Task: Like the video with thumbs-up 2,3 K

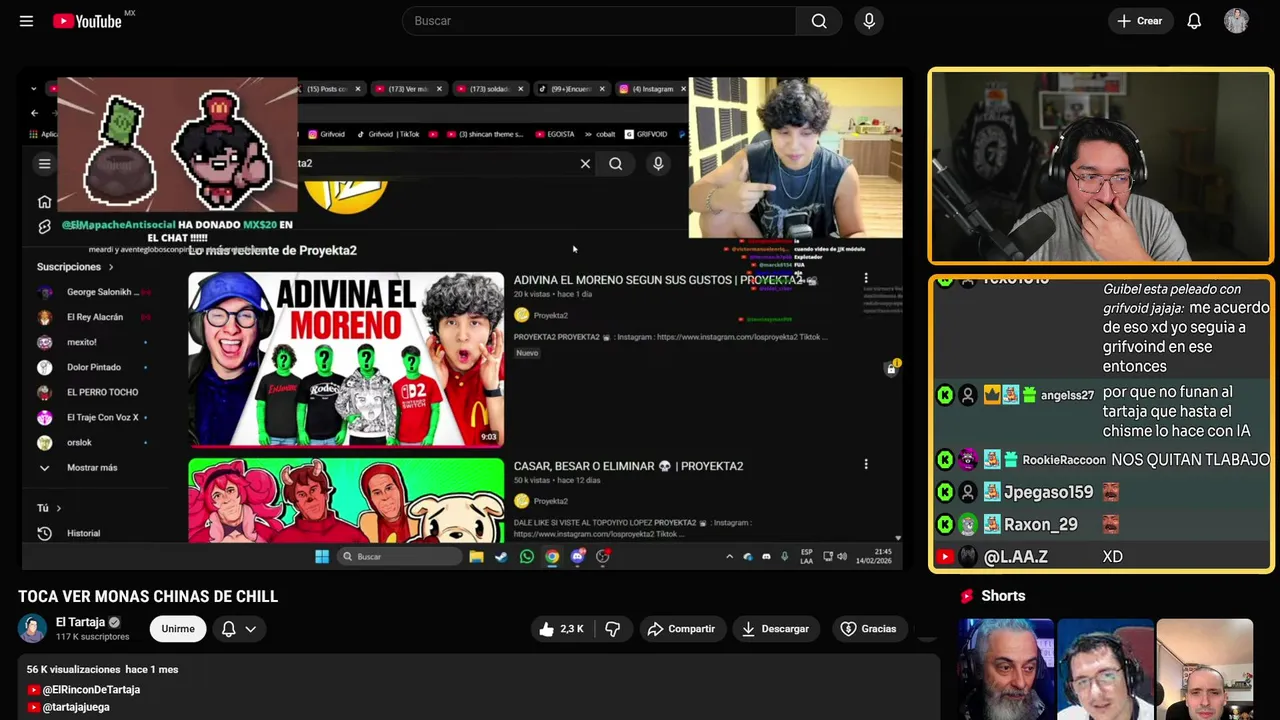Action: point(561,629)
